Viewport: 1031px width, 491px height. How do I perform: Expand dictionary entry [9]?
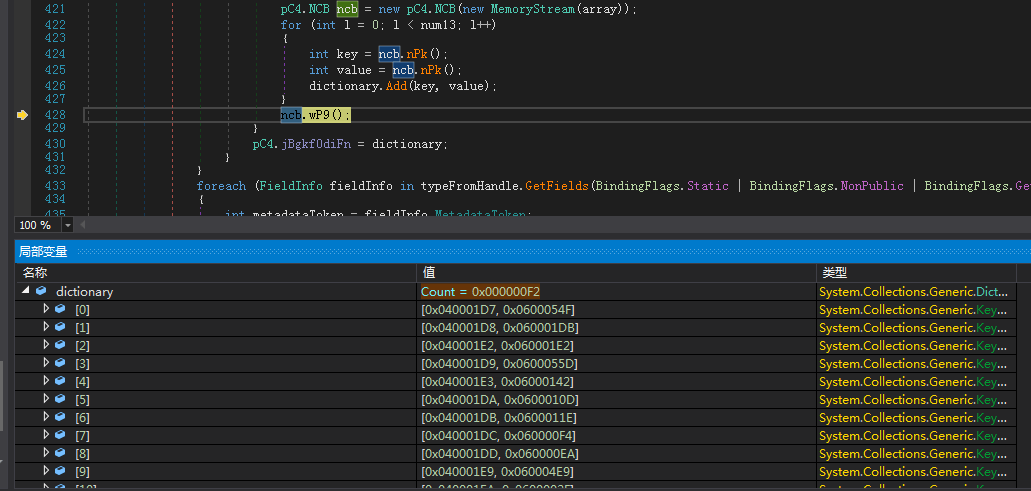46,471
